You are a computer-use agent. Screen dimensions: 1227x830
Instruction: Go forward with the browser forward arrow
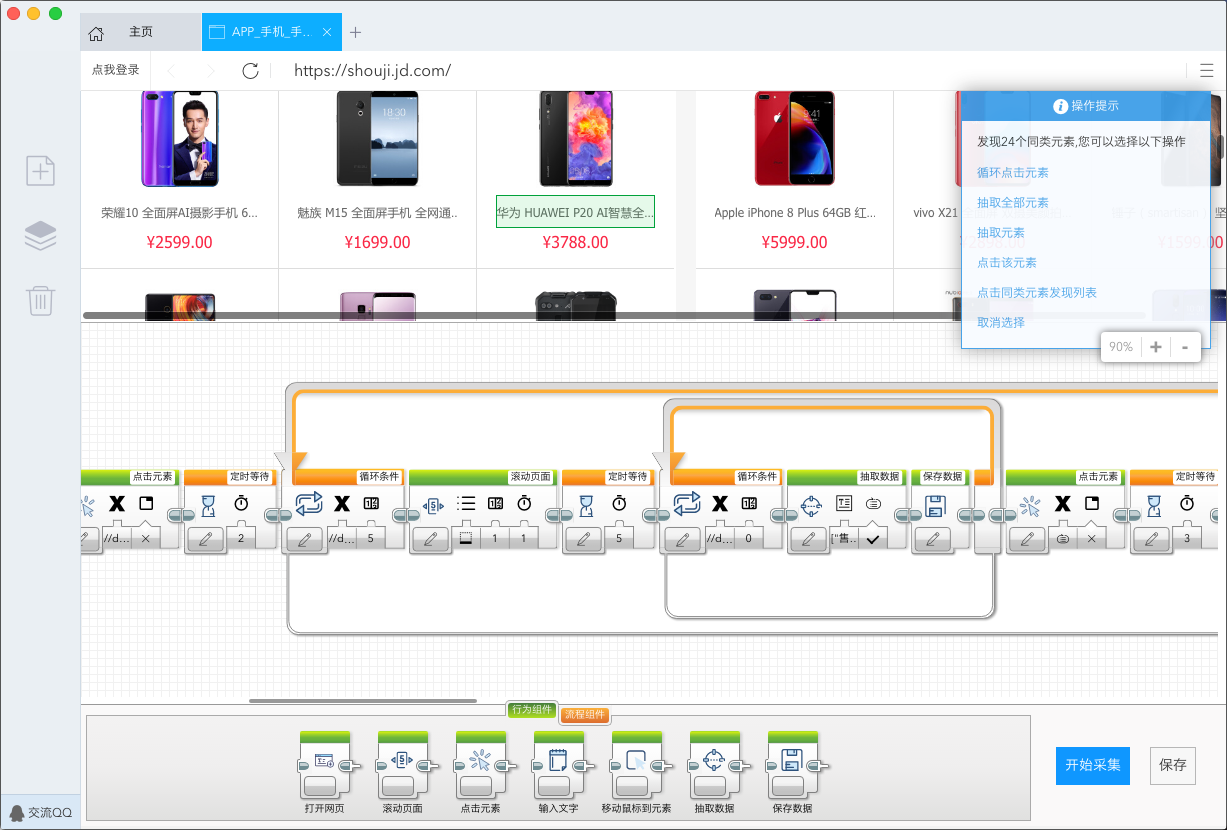pyautogui.click(x=210, y=70)
